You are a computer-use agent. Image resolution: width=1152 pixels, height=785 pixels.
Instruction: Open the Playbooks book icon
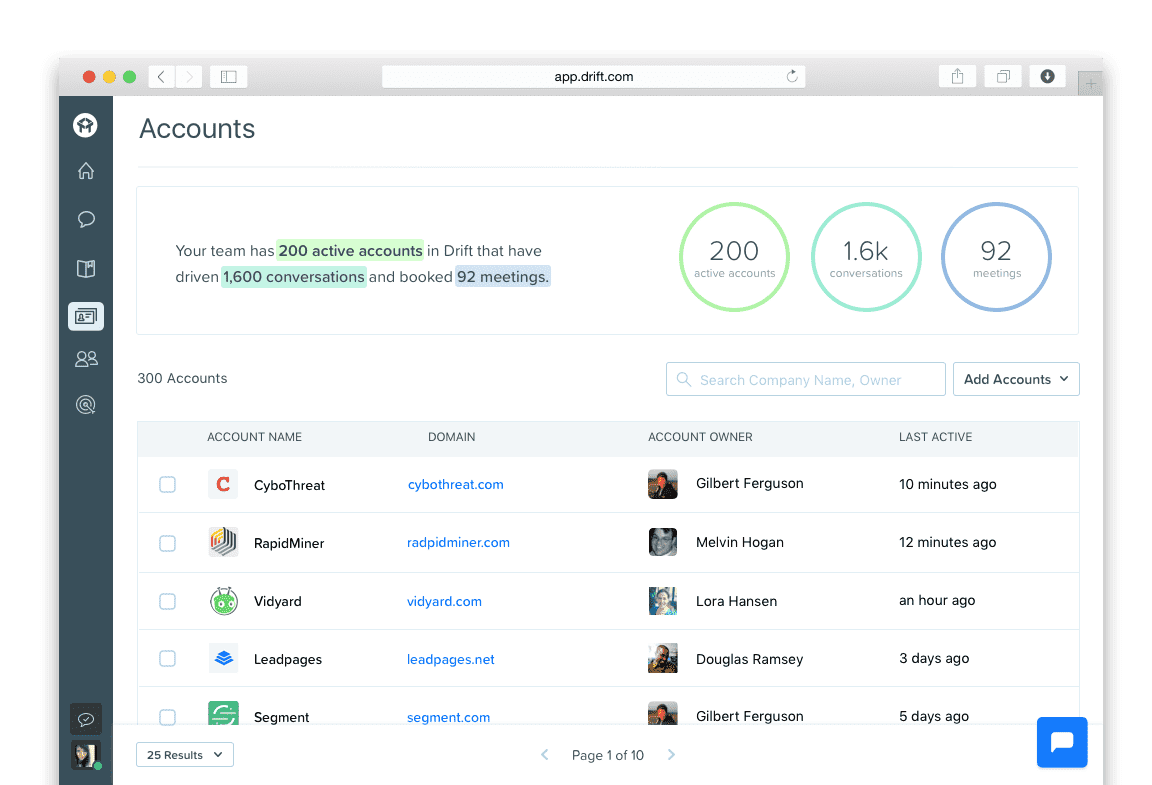[x=86, y=269]
